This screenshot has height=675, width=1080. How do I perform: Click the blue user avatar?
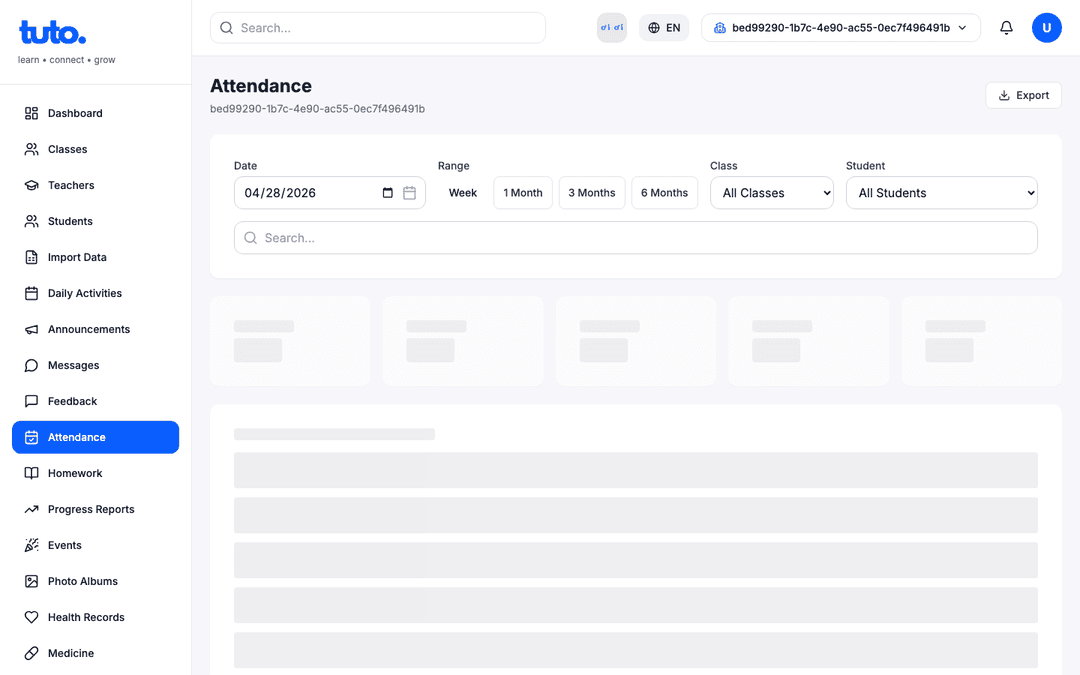1046,28
